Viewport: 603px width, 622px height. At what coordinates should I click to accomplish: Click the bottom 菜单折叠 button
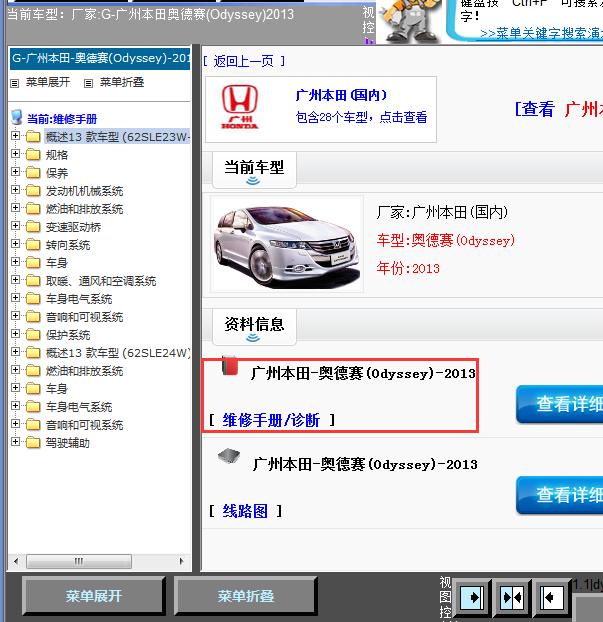coord(246,596)
